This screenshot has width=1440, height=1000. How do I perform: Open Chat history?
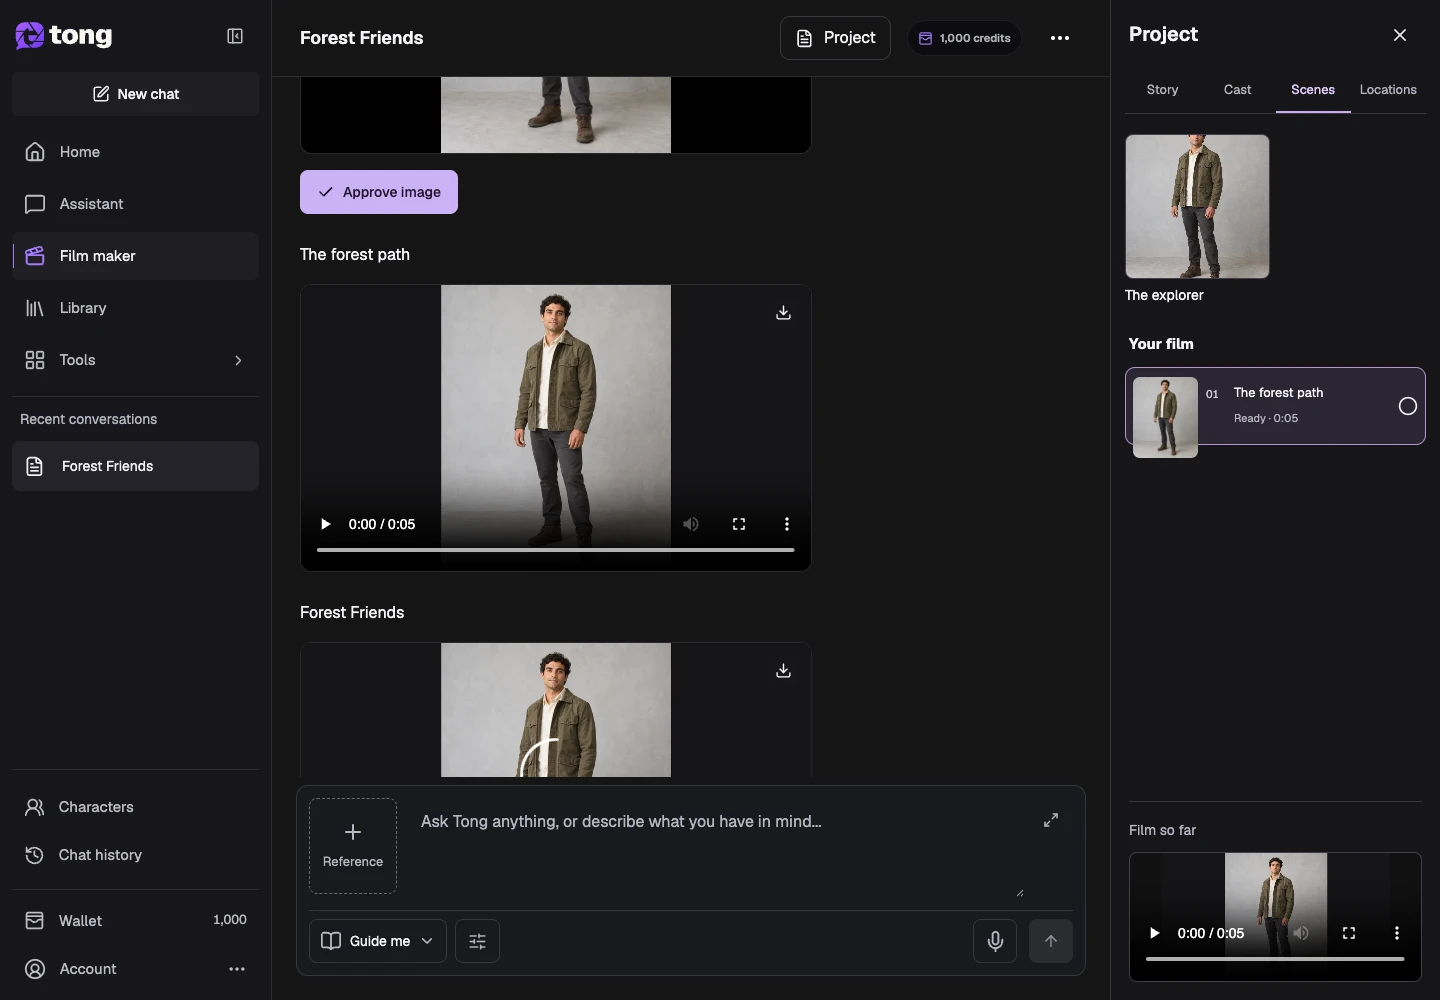pyautogui.click(x=135, y=855)
